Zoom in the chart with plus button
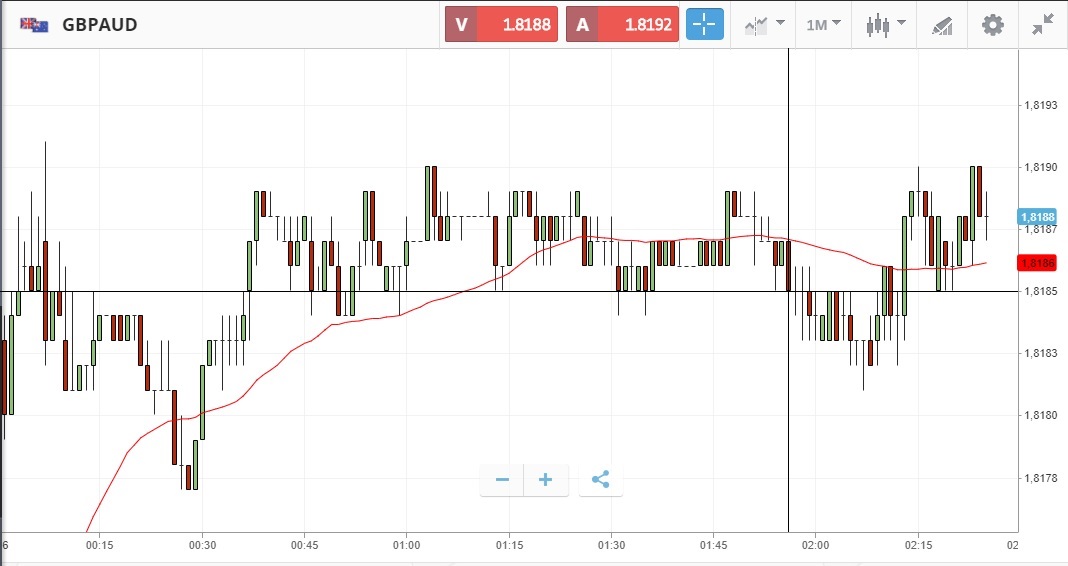This screenshot has height=566, width=1068. pos(546,480)
